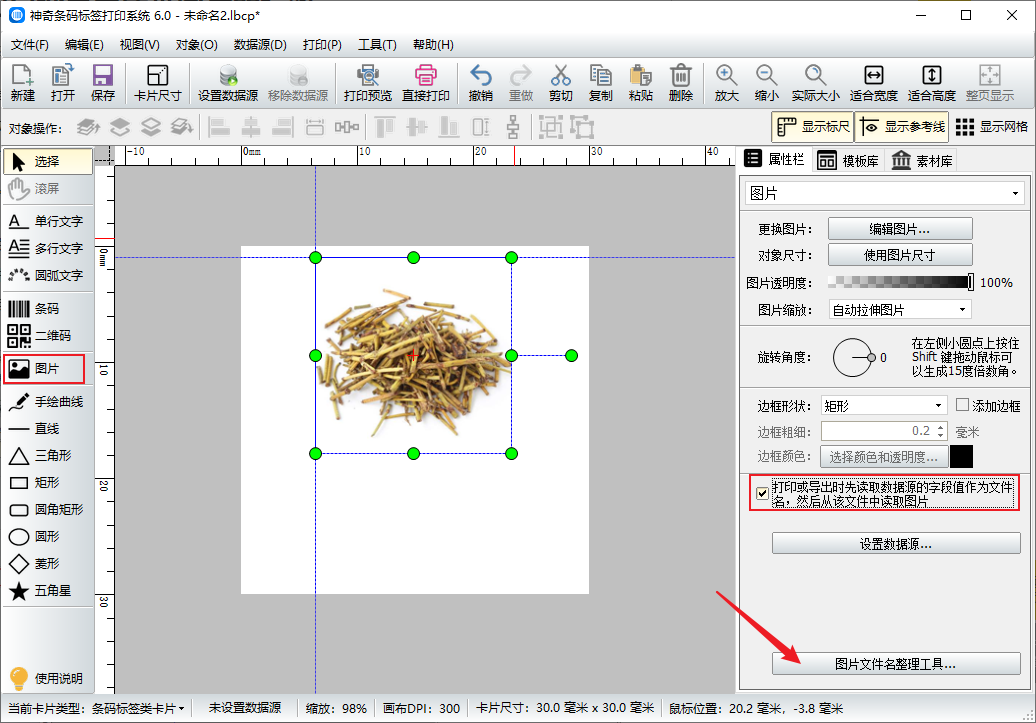Click the 图片透明度 transparency slider
Image resolution: width=1036 pixels, height=723 pixels.
900,283
